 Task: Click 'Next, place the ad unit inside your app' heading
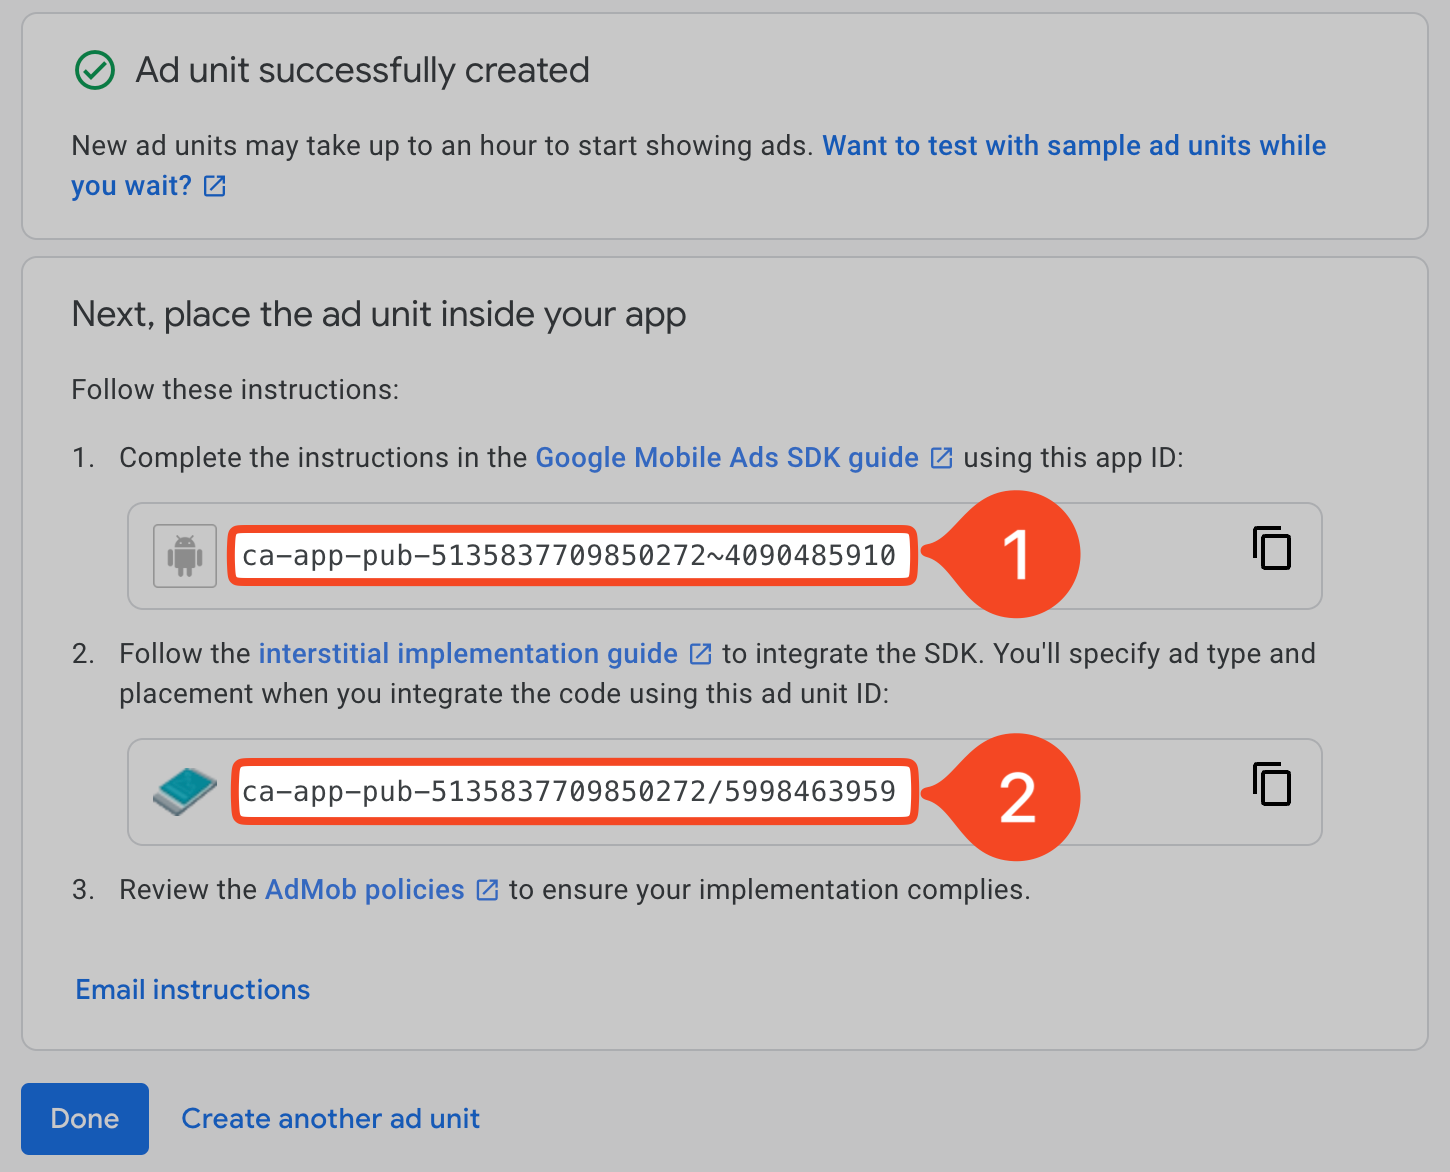(379, 315)
